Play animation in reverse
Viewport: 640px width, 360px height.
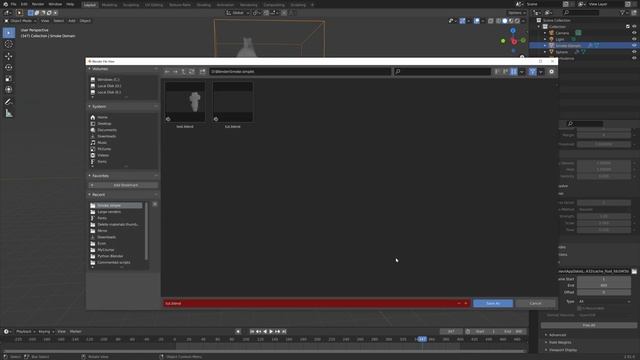pyautogui.click(x=265, y=331)
